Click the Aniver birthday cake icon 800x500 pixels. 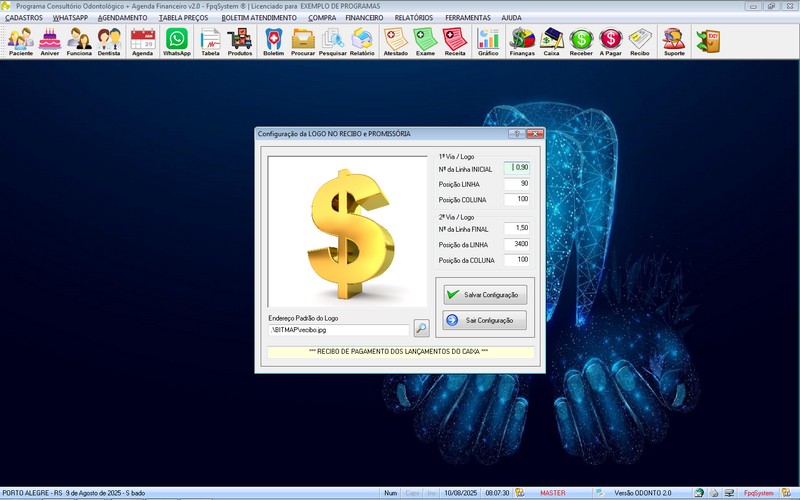tap(50, 41)
